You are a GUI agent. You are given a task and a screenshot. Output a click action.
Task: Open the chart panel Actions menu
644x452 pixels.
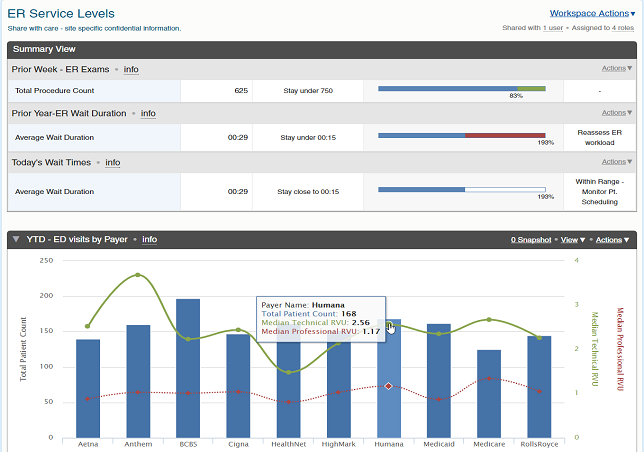coord(610,240)
